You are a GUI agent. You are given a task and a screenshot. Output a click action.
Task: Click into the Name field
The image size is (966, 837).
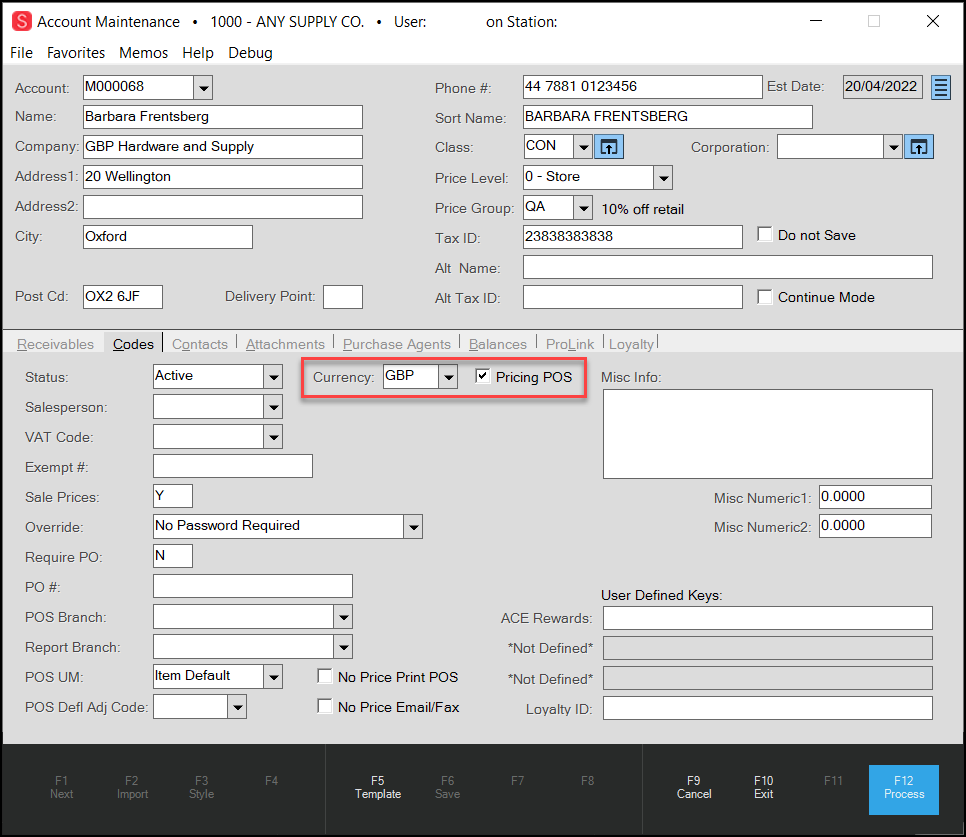[222, 117]
